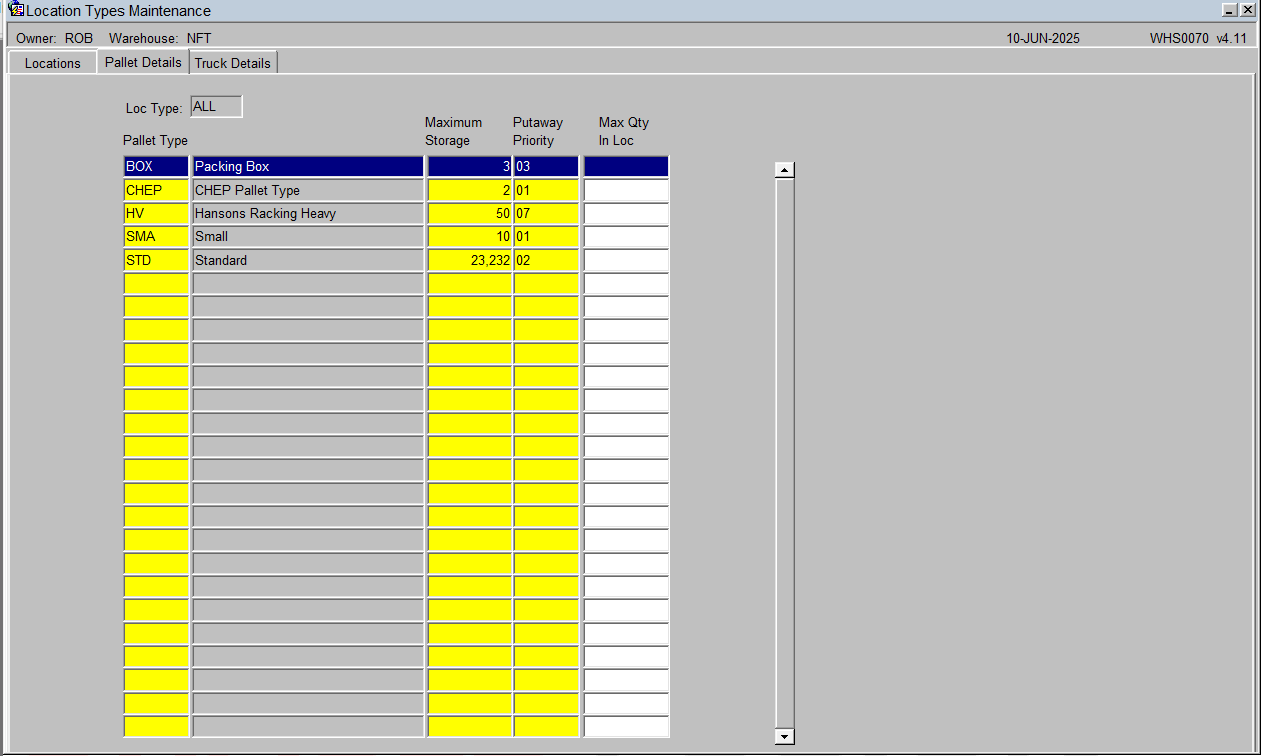Click the Max Qty field for Small
The height and width of the screenshot is (756, 1261).
(626, 236)
